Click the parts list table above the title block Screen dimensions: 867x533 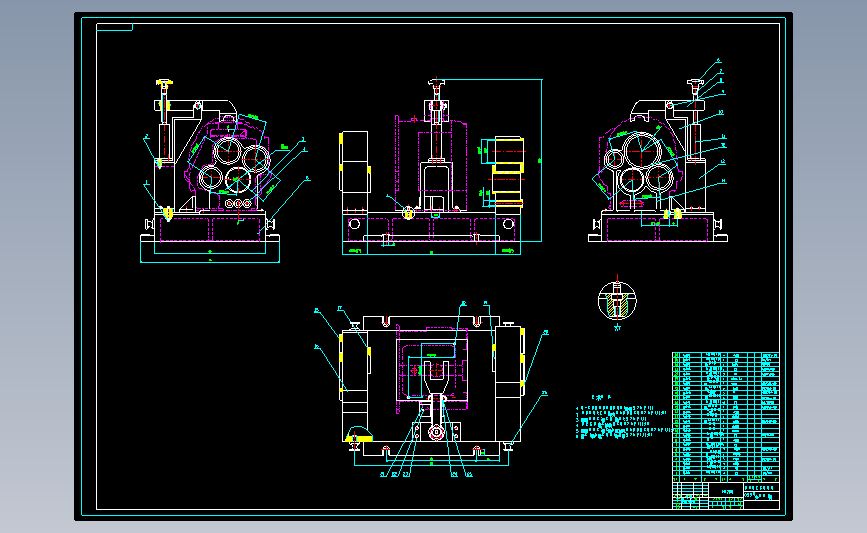coord(726,417)
